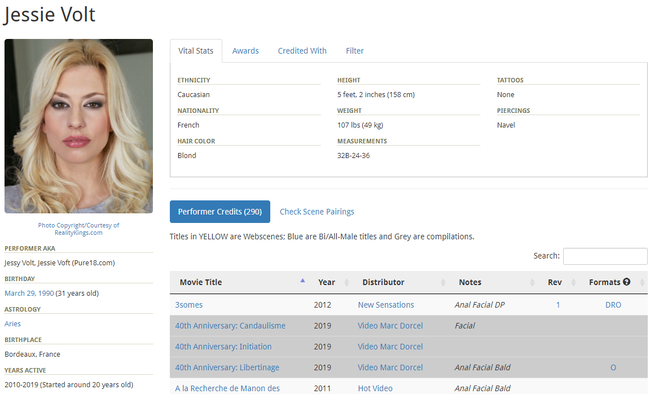
Task: Sort table by Movie Title arrow
Action: [x=303, y=281]
